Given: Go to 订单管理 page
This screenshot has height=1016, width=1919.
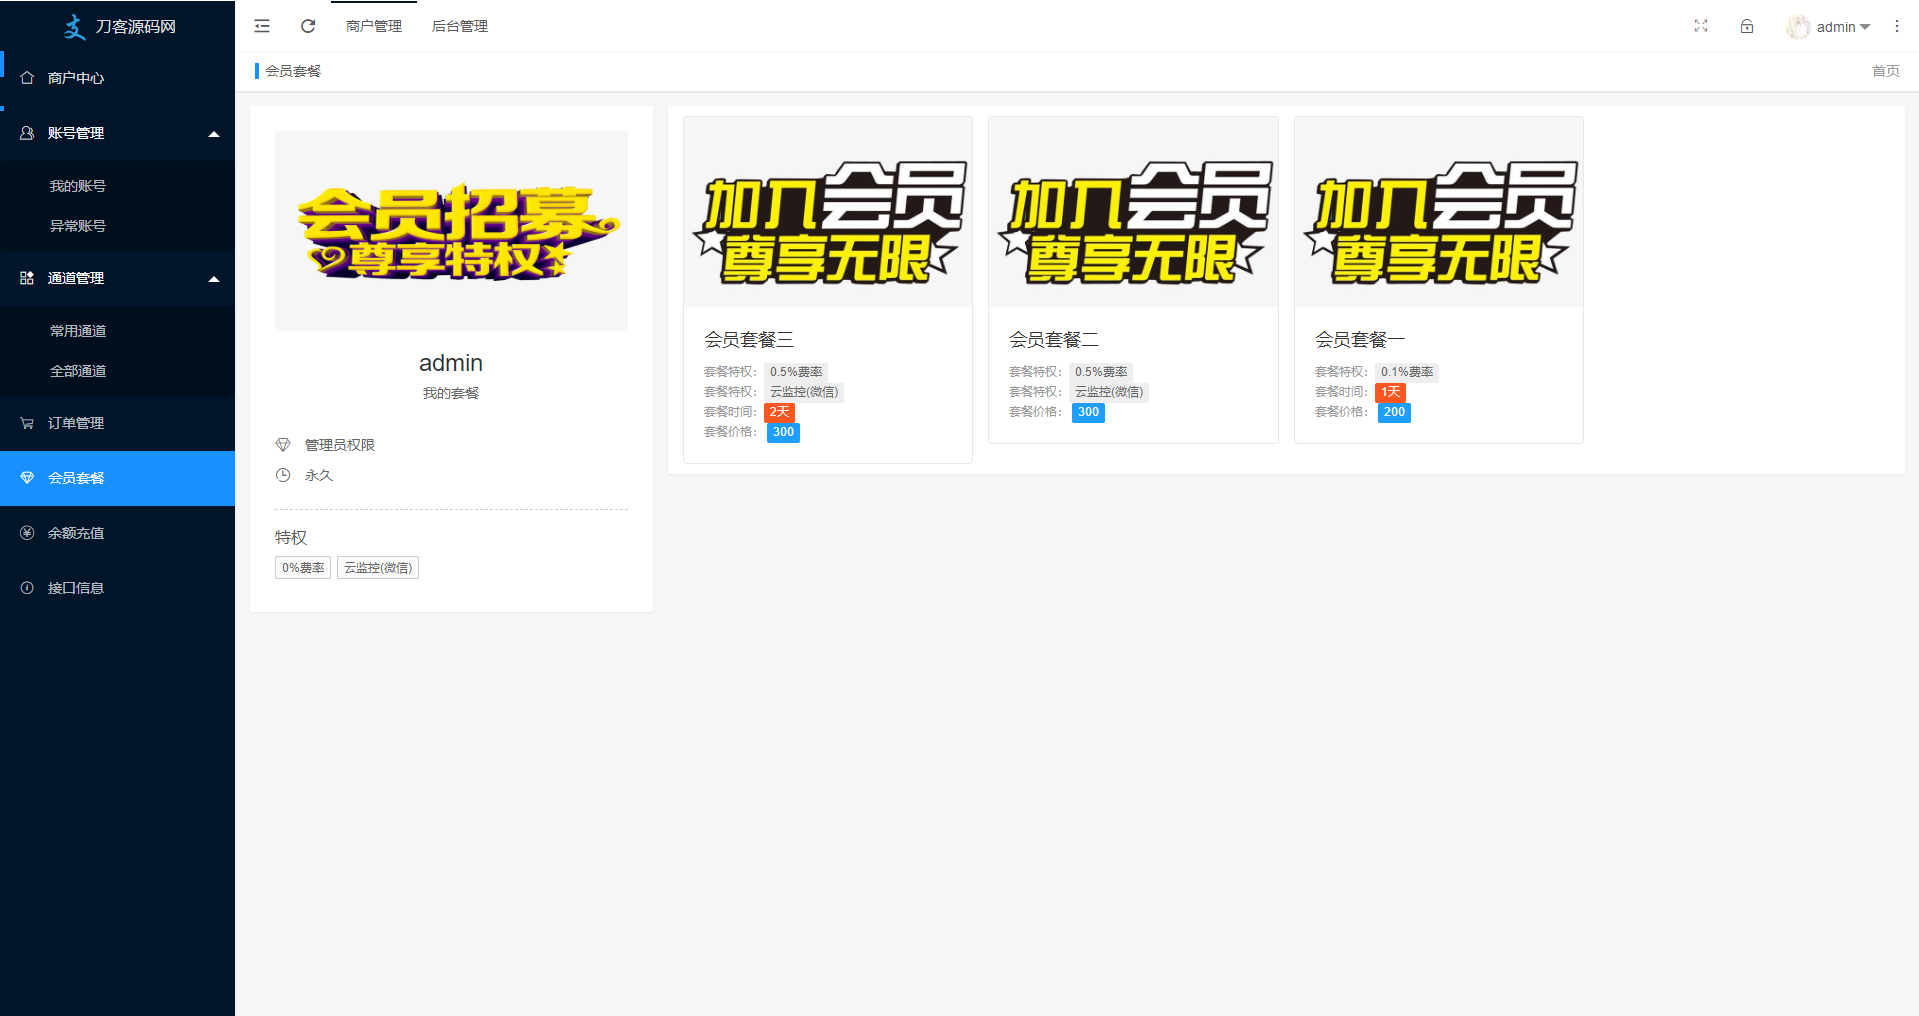Looking at the screenshot, I should pos(76,423).
